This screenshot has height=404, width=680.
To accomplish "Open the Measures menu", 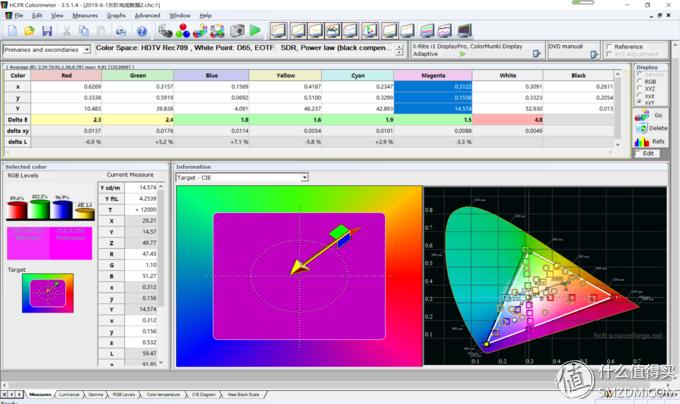I will coord(85,16).
